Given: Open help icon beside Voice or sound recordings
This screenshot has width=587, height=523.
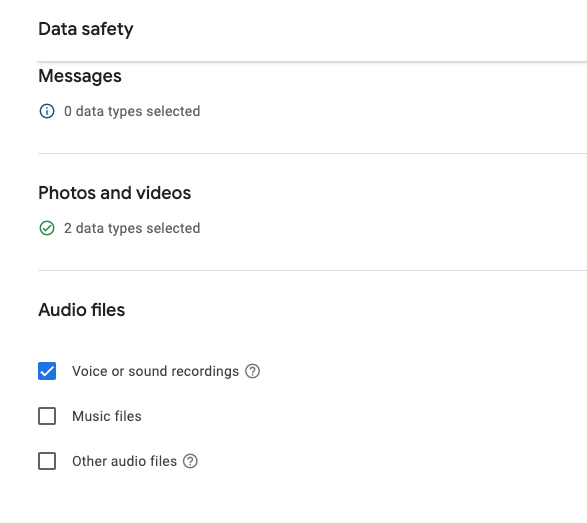Looking at the screenshot, I should point(252,371).
